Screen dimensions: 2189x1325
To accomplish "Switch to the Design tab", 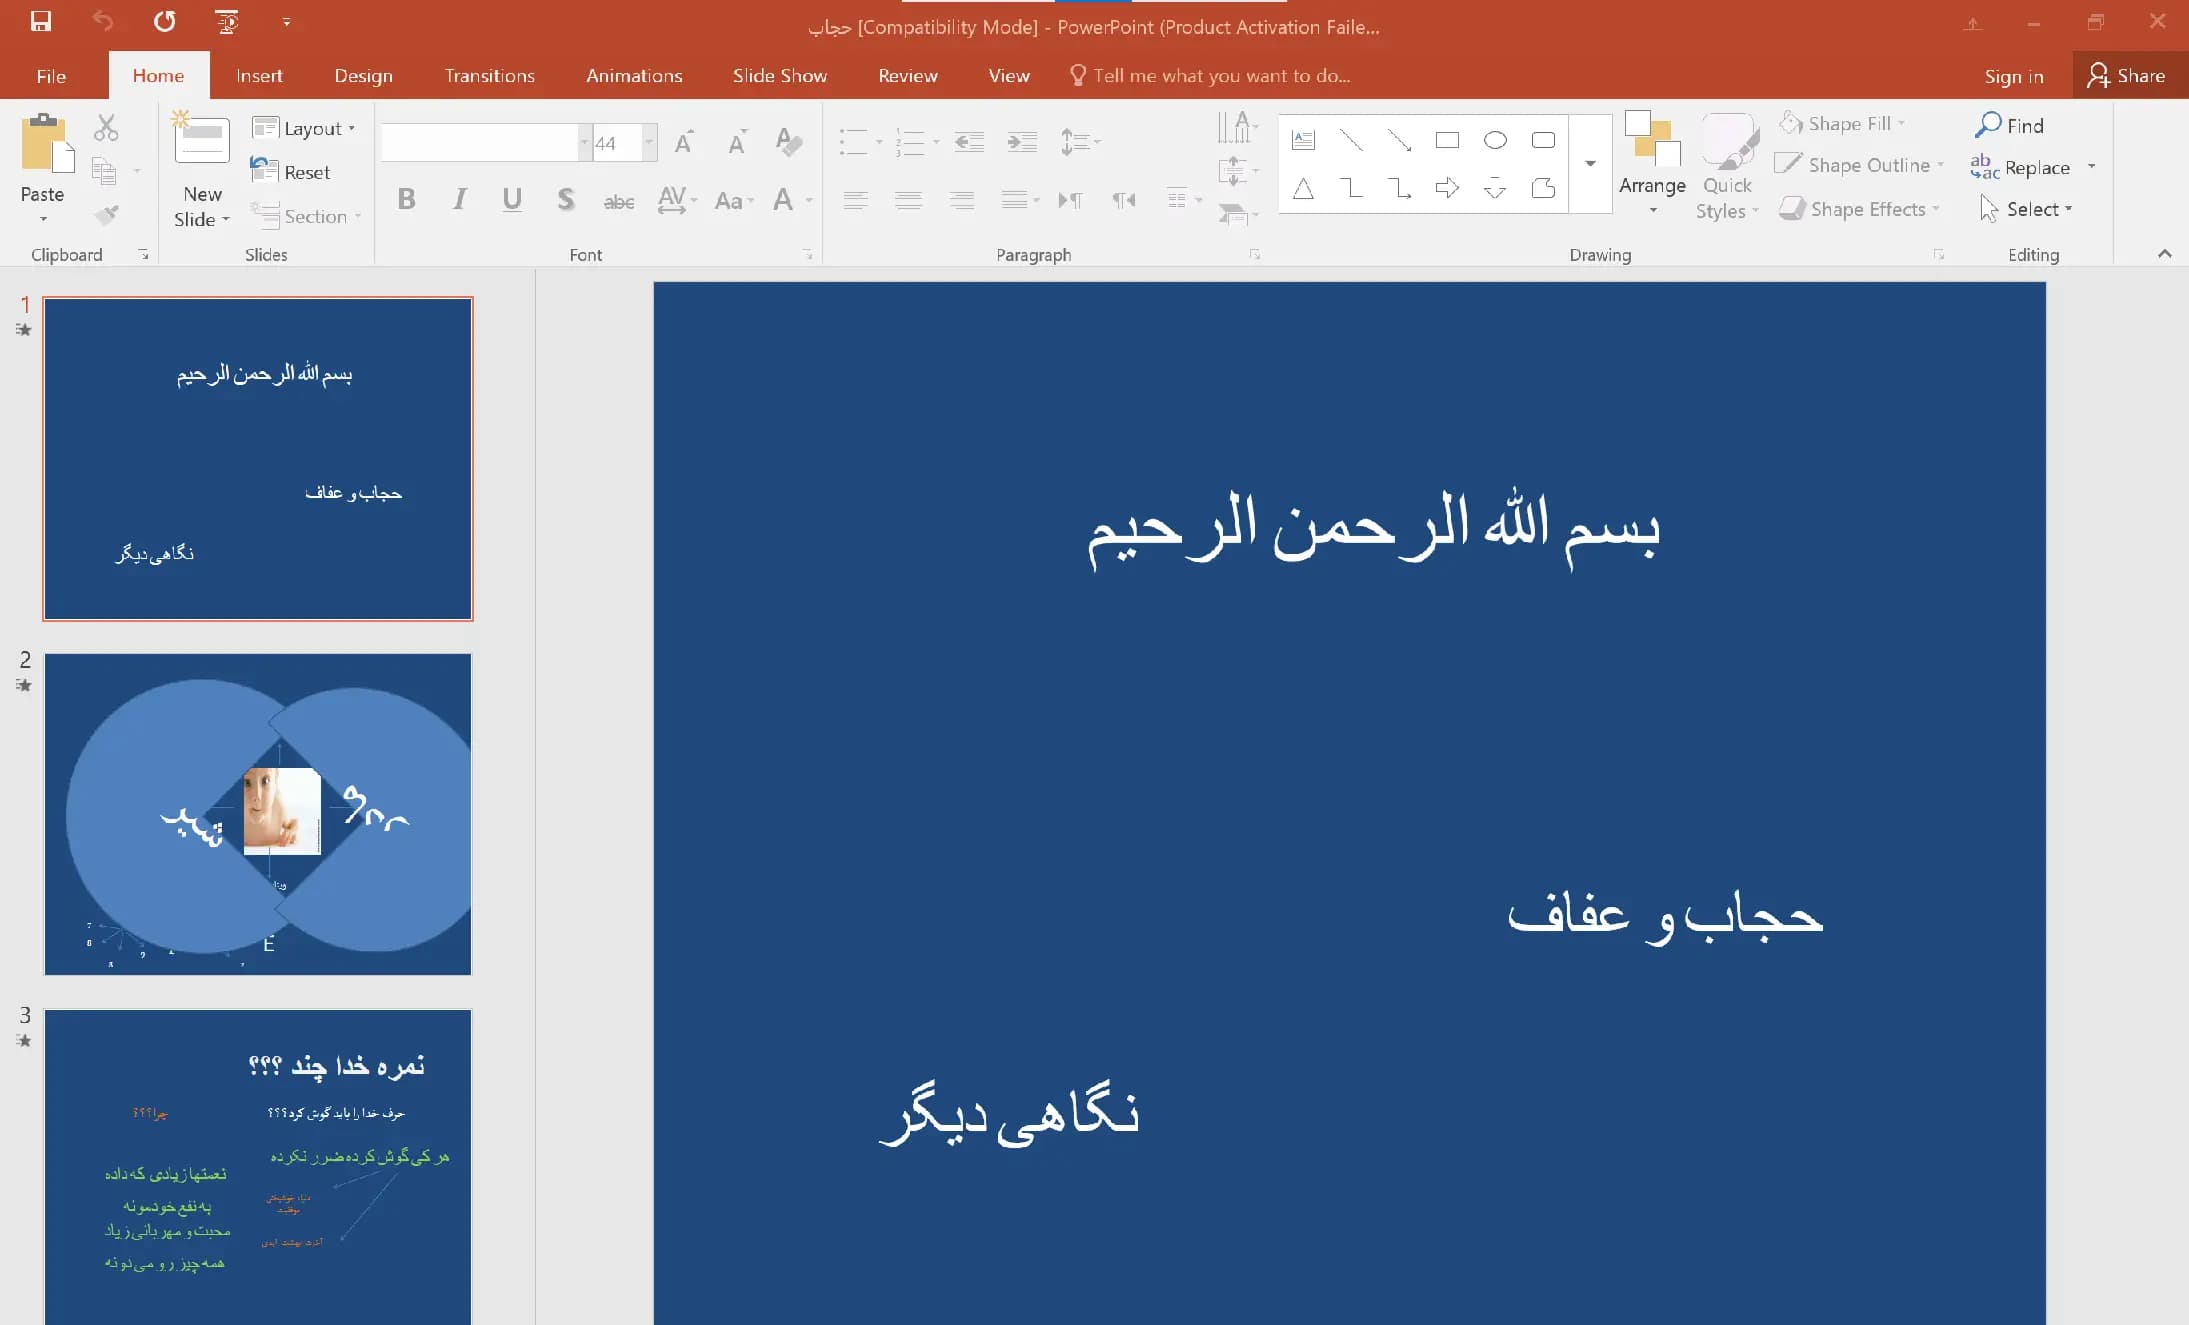I will pyautogui.click(x=363, y=76).
